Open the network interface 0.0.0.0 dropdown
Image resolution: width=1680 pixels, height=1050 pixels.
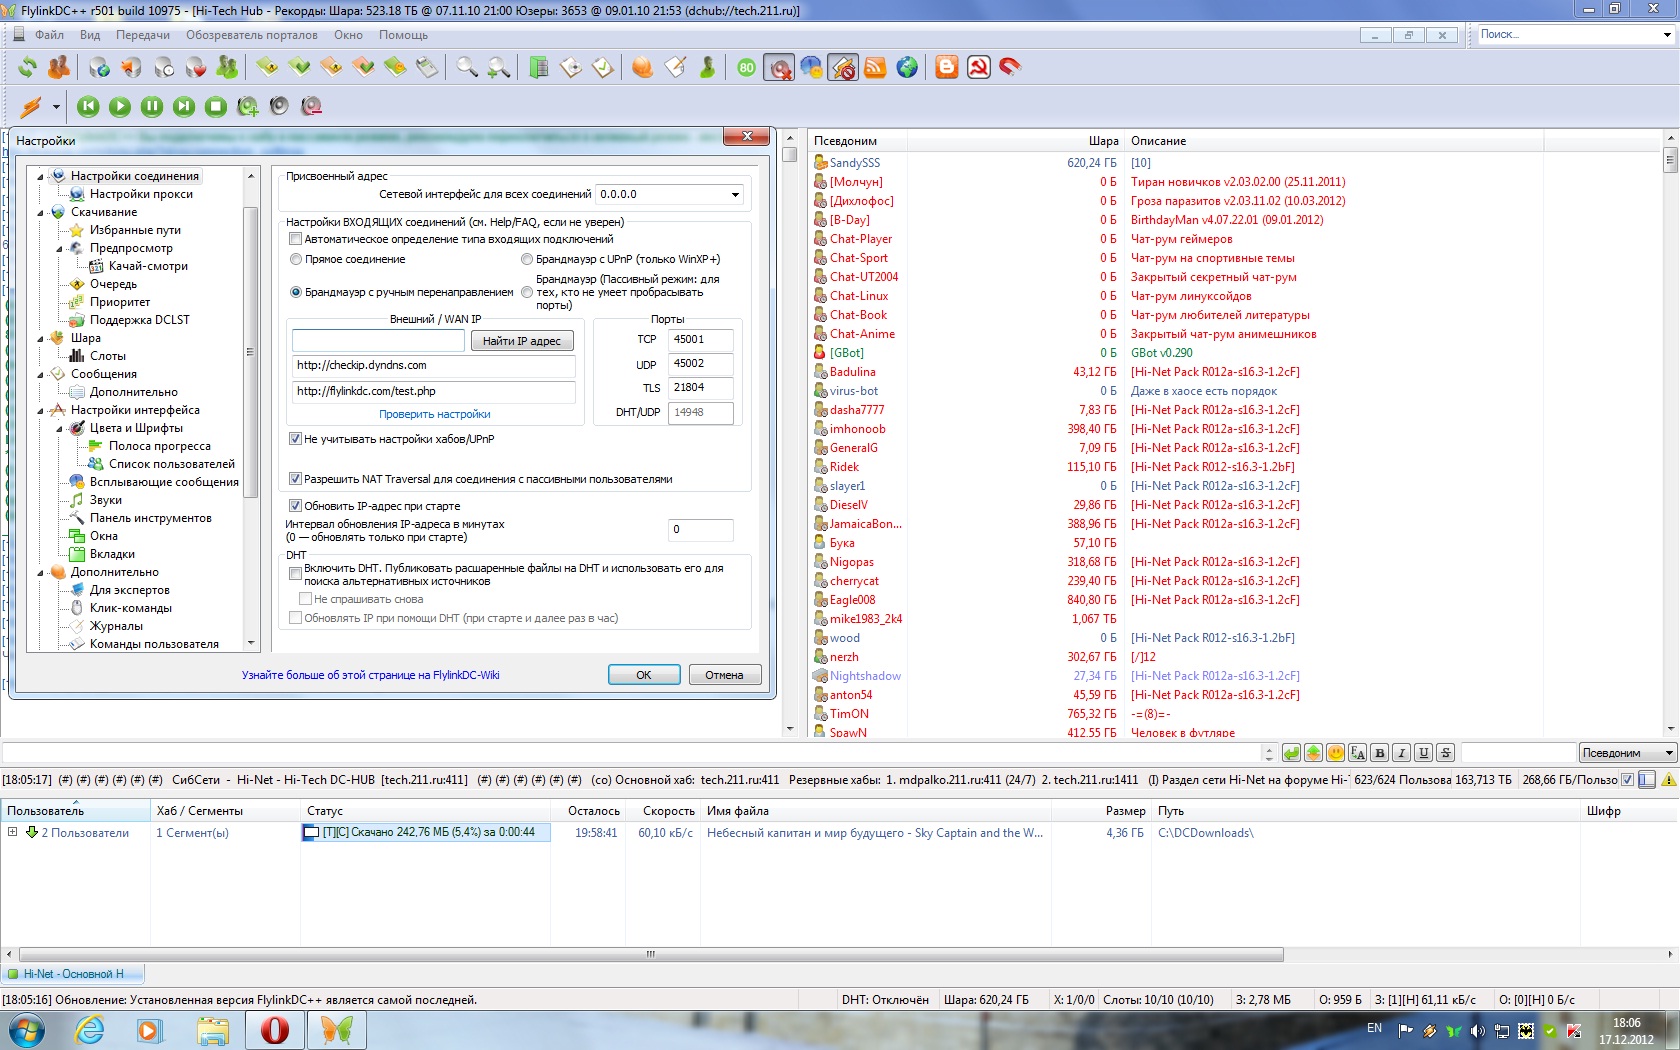[735, 195]
